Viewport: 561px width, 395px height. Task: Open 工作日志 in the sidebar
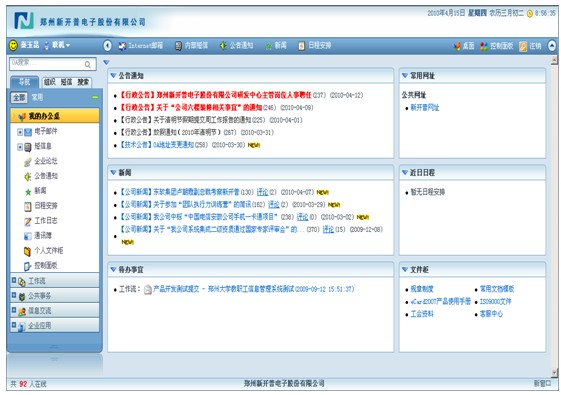coord(45,220)
